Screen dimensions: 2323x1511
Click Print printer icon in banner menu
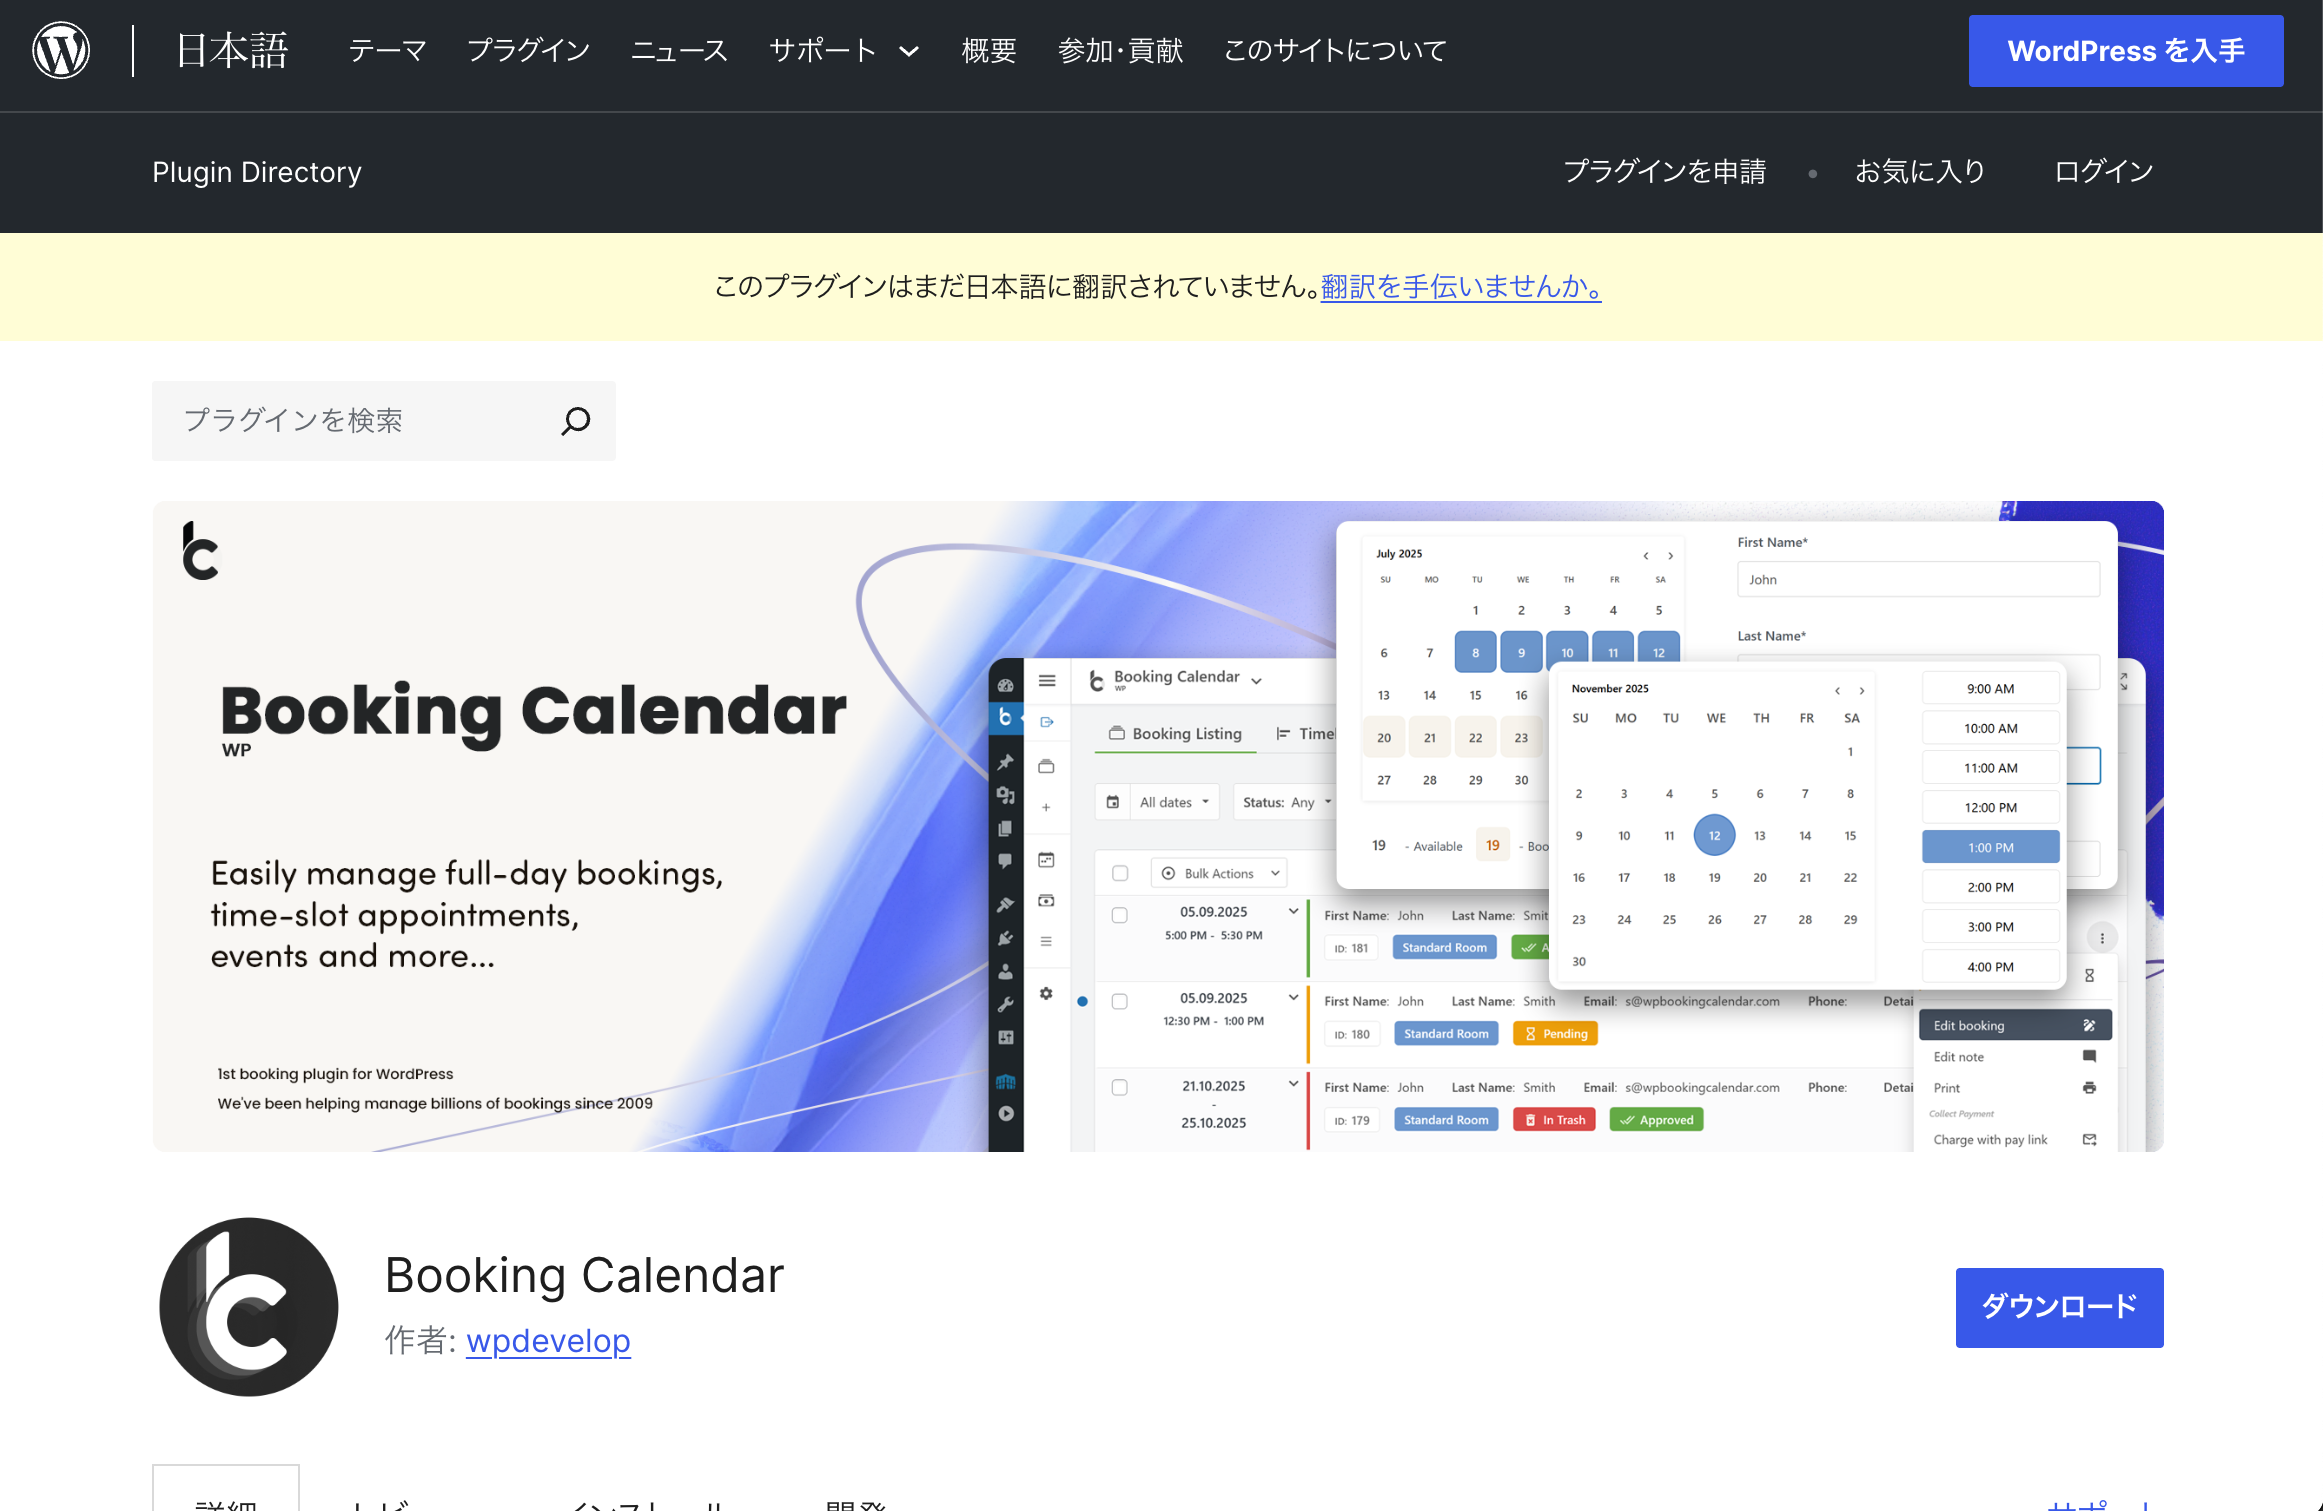pyautogui.click(x=2089, y=1087)
